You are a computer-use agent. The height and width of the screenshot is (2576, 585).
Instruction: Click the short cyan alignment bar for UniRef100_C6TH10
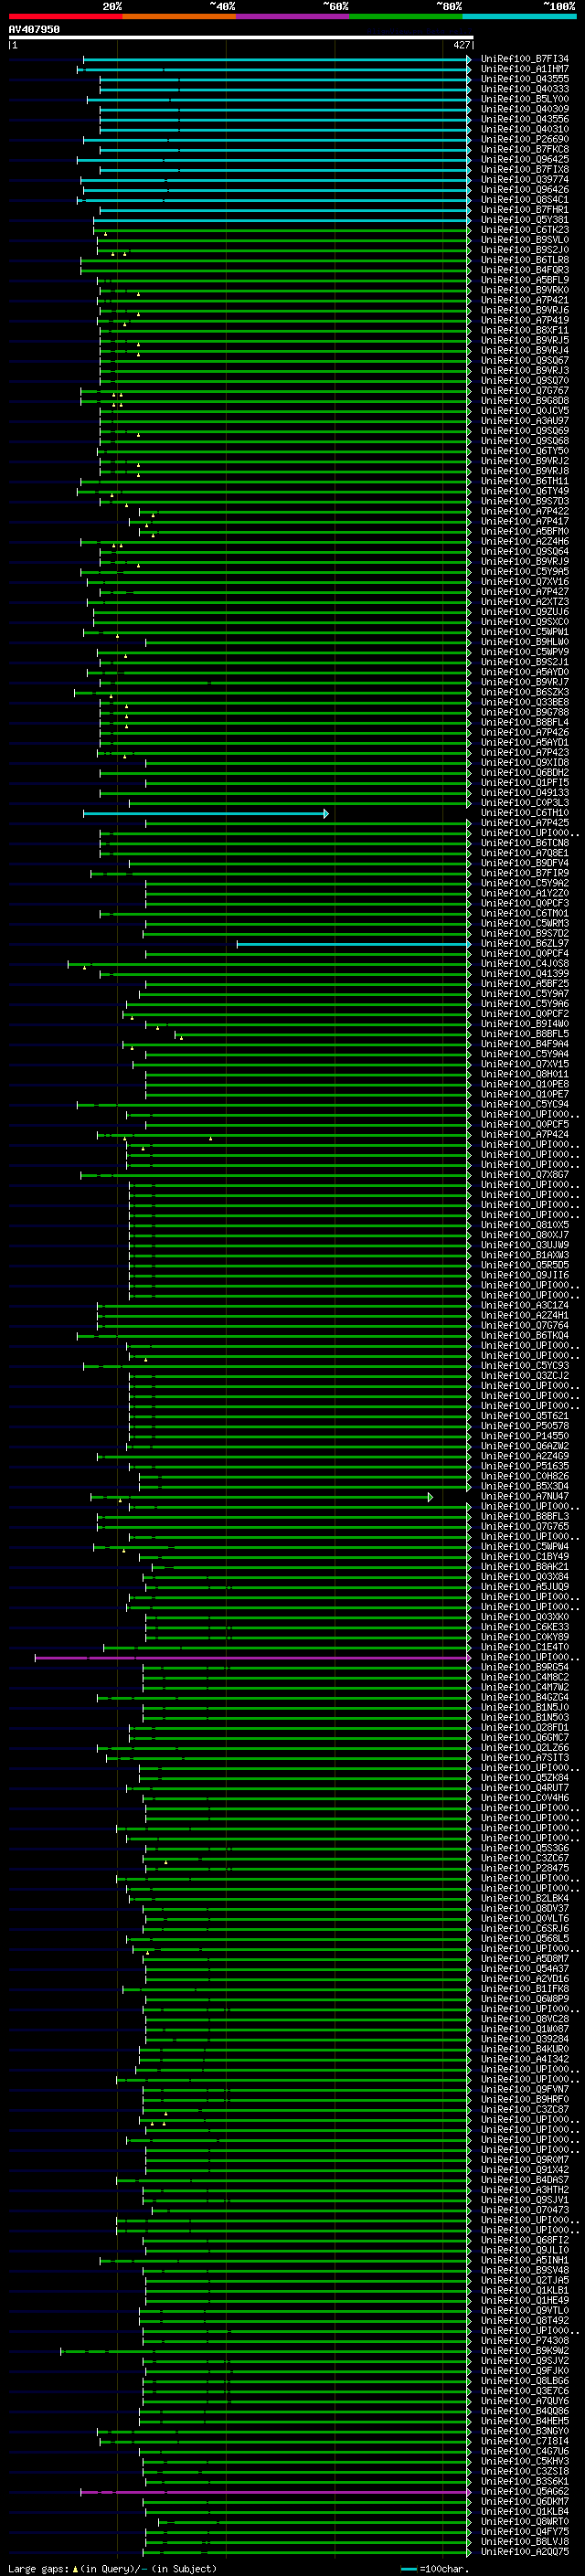205,813
